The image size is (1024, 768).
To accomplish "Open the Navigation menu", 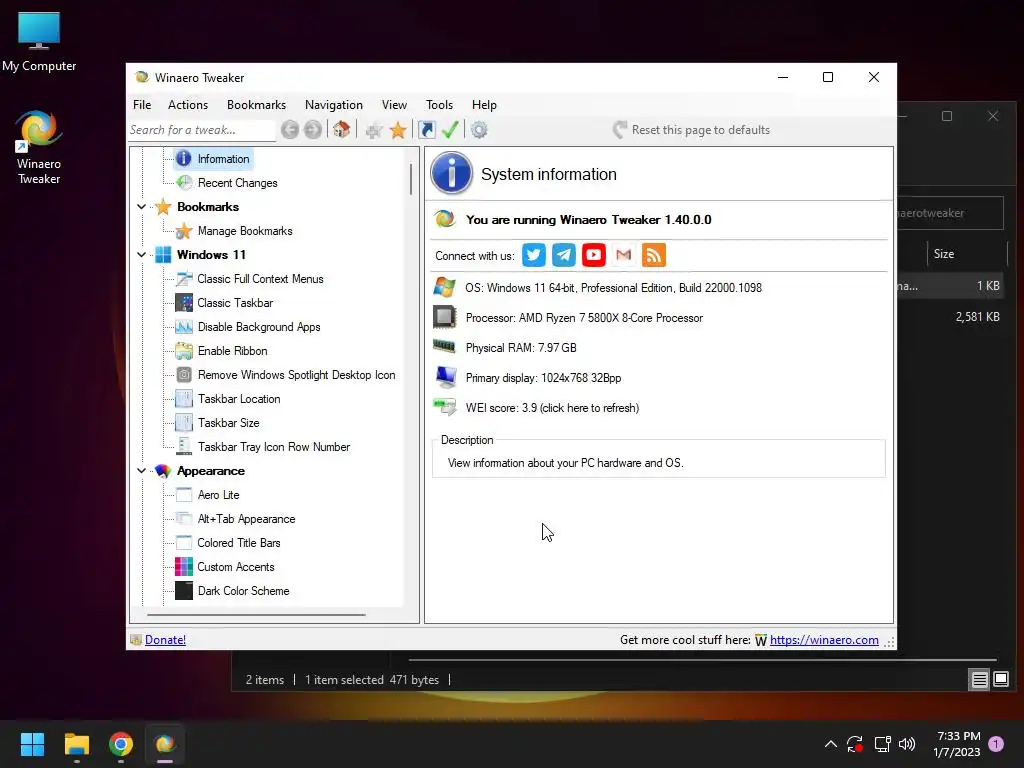I will coord(334,104).
